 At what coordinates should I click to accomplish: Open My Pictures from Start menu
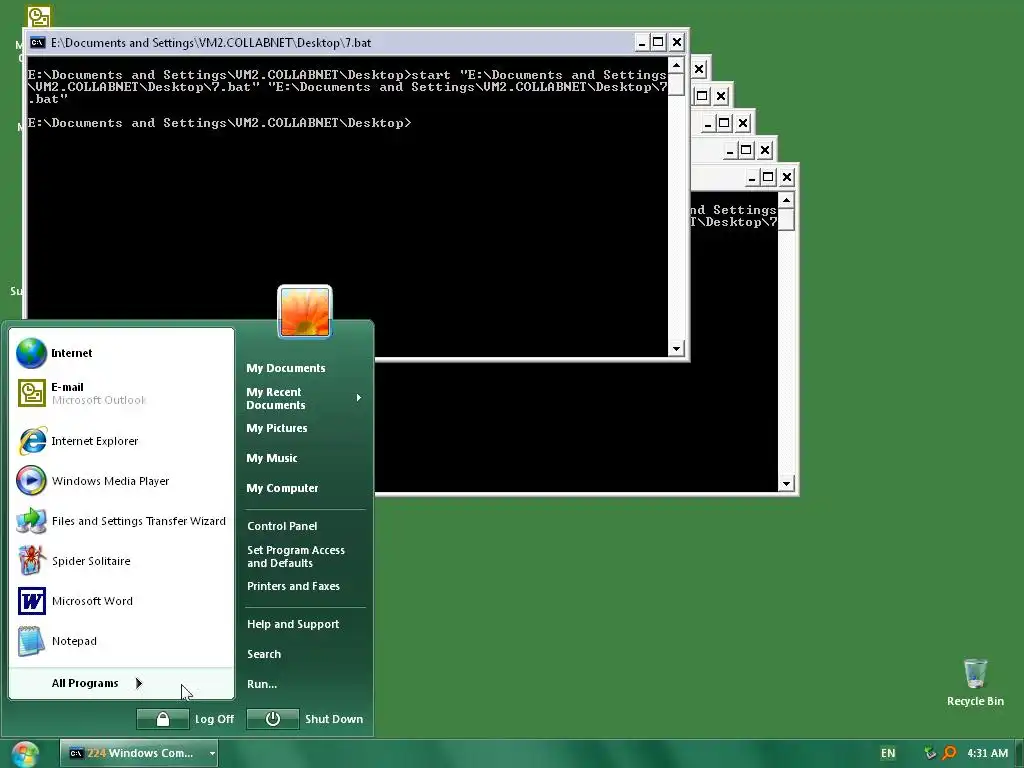276,428
